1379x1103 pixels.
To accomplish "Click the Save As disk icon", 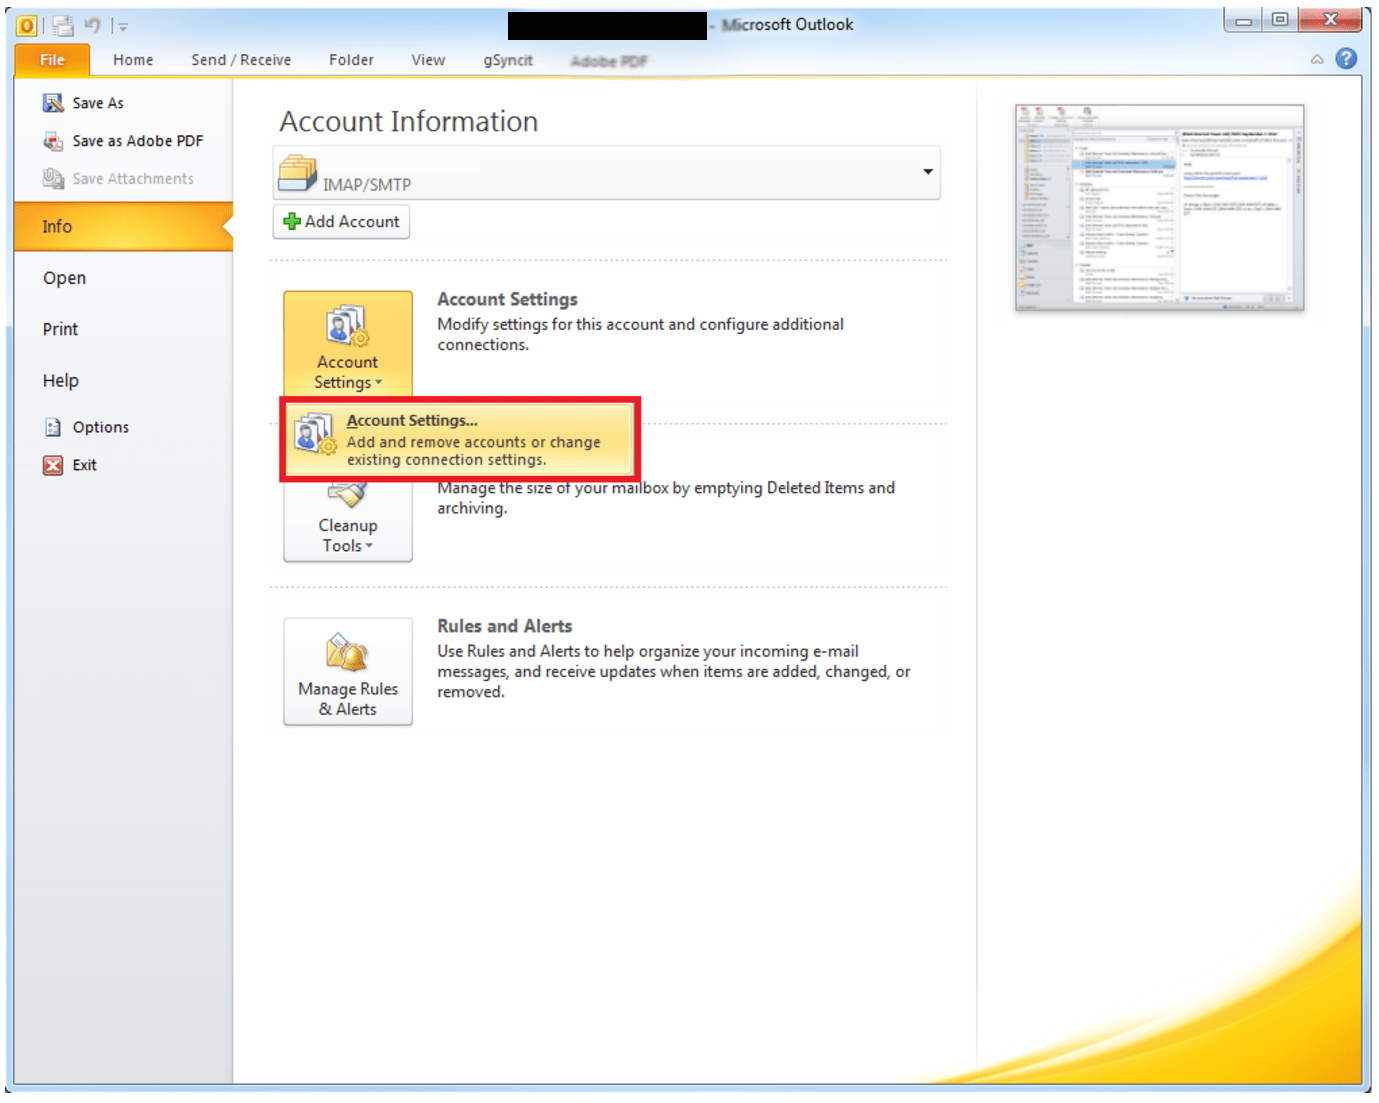I will (x=53, y=103).
